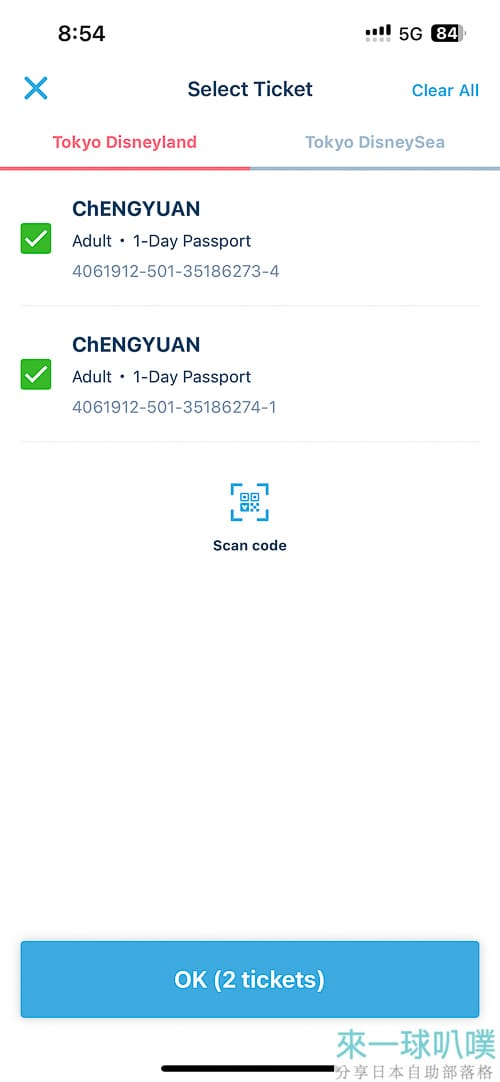Tap the 5G network indicator
500x1082 pixels.
[410, 34]
